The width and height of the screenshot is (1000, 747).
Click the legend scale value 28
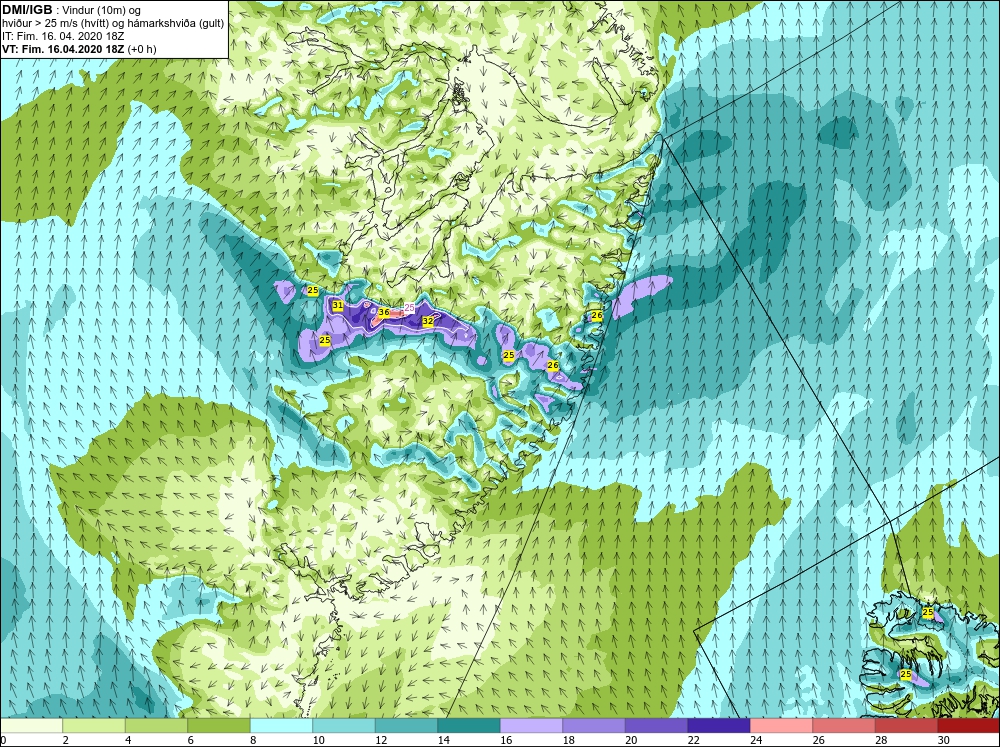point(881,740)
